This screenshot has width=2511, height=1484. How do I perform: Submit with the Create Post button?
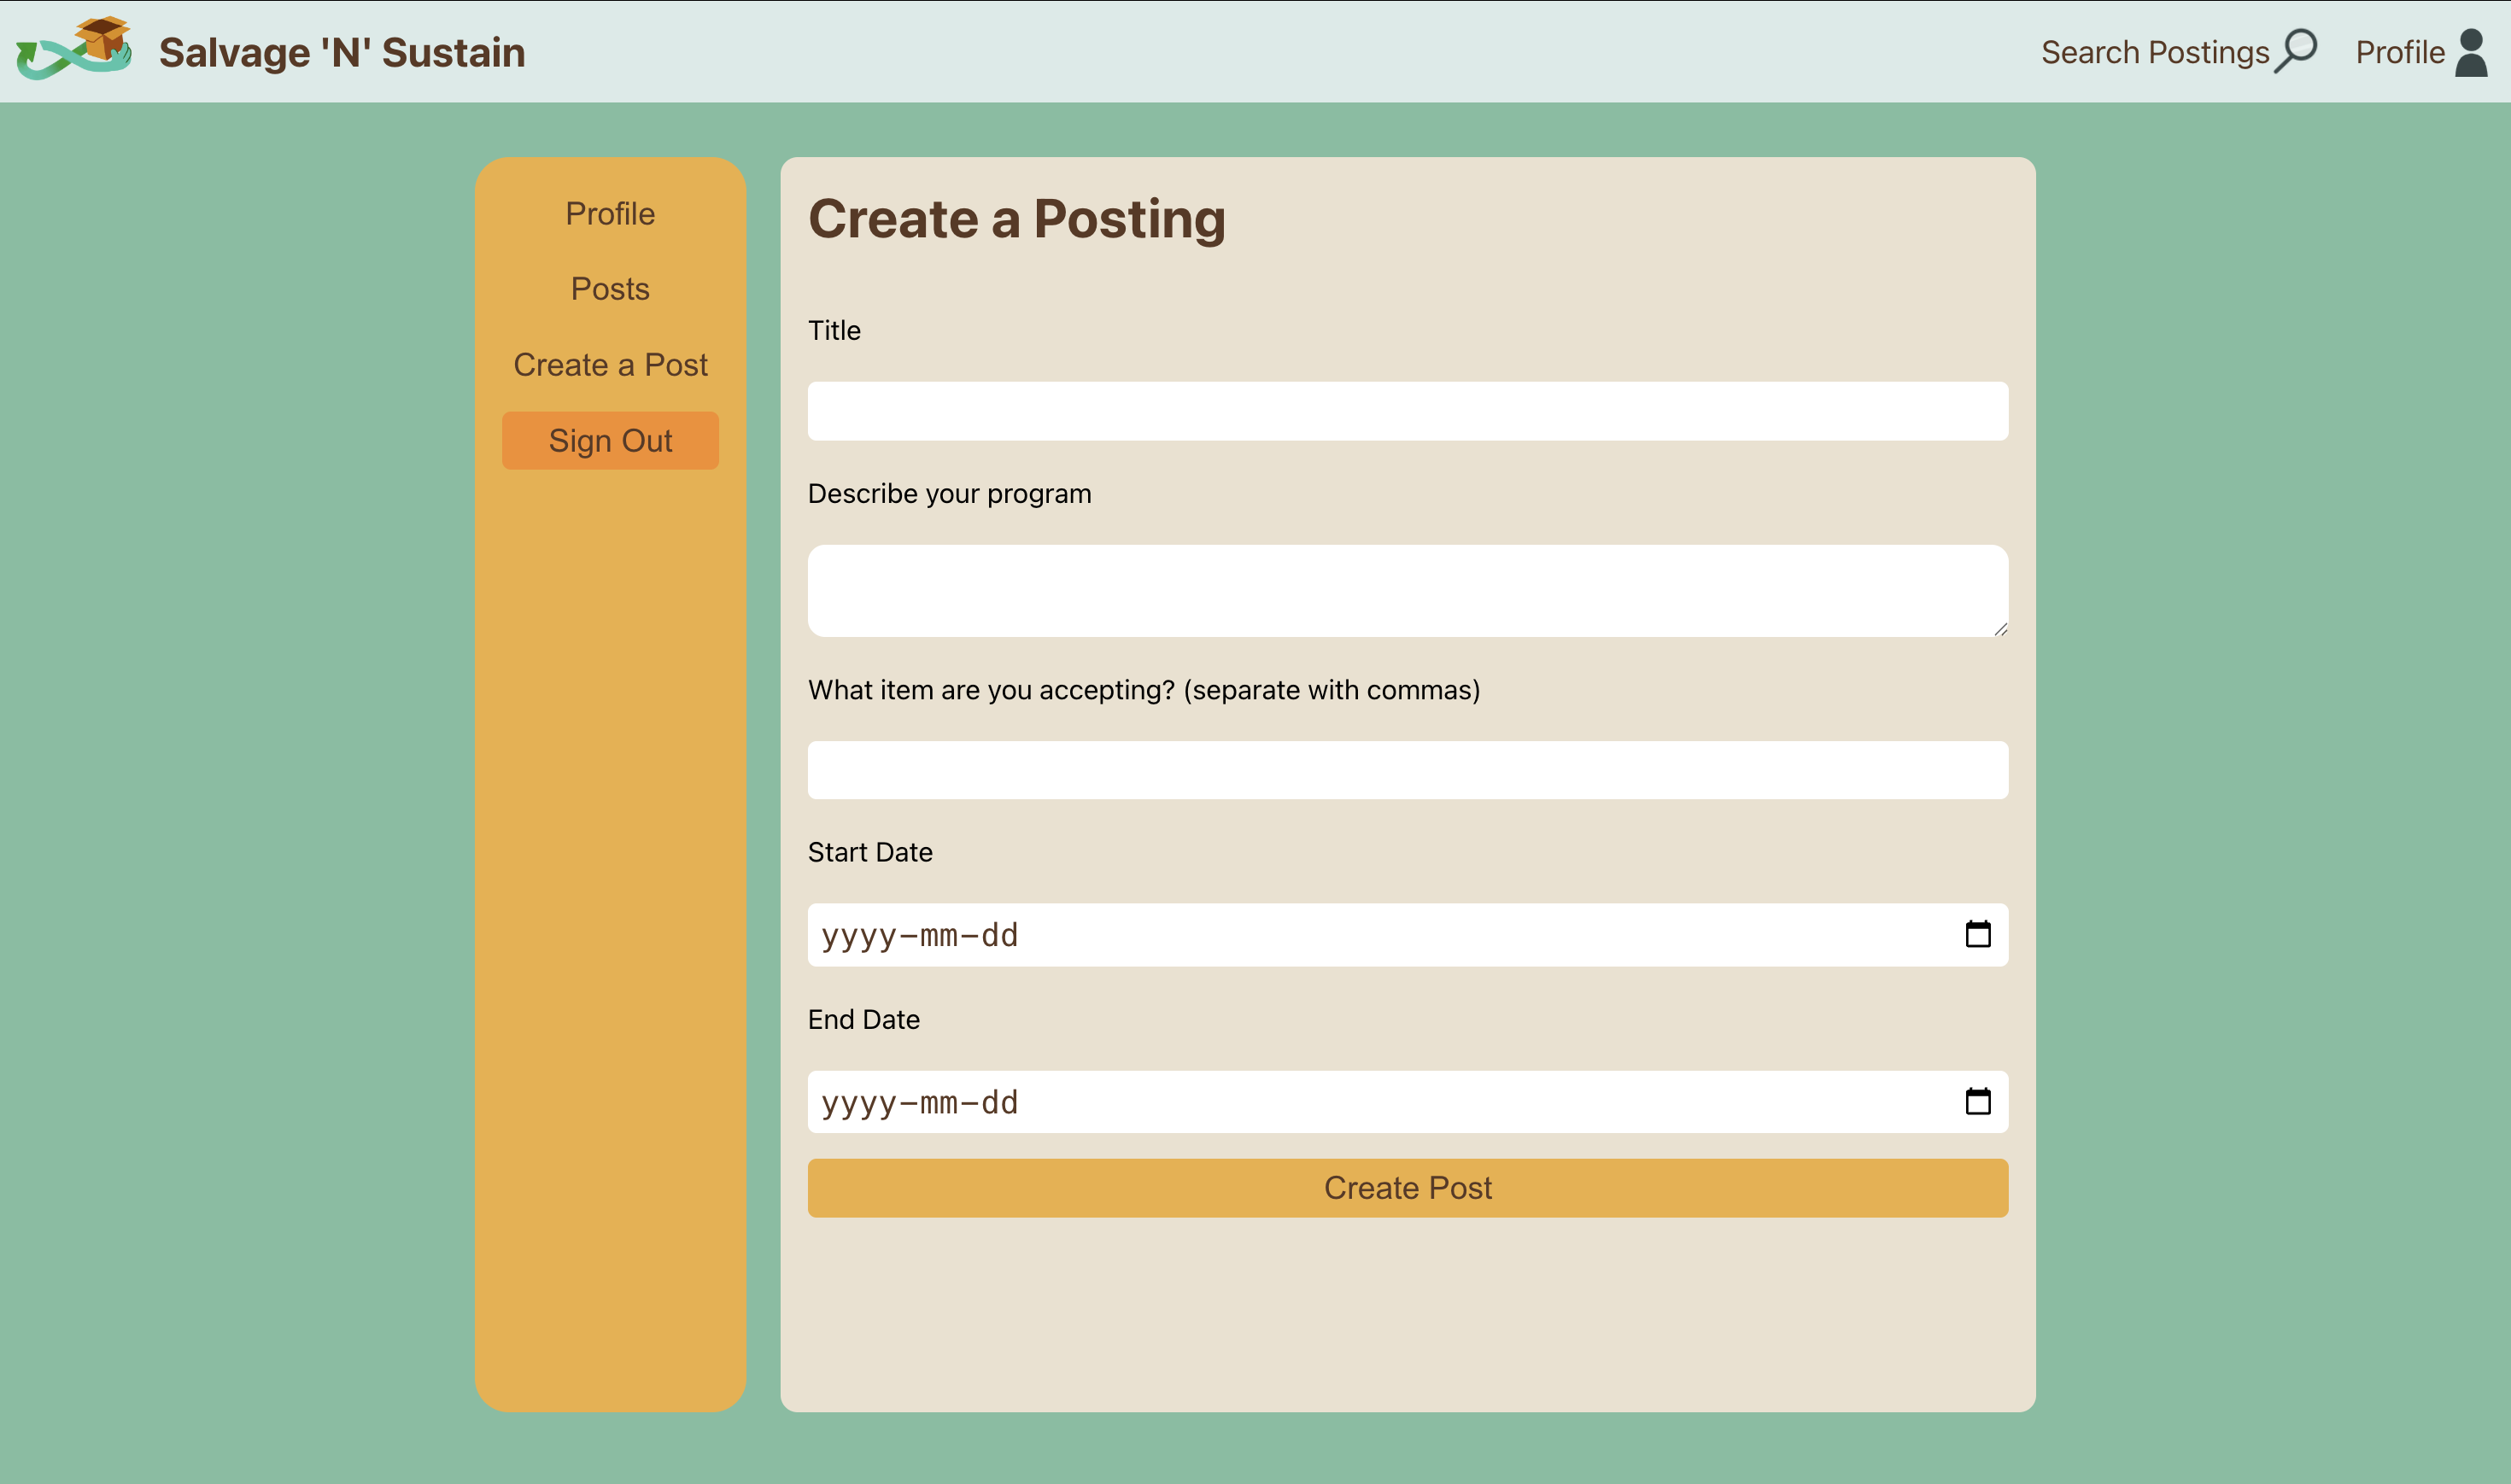coord(1407,1188)
